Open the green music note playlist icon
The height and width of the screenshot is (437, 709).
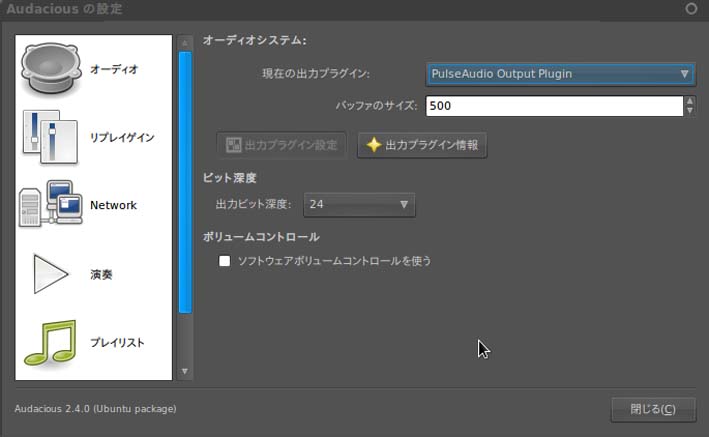tap(51, 342)
